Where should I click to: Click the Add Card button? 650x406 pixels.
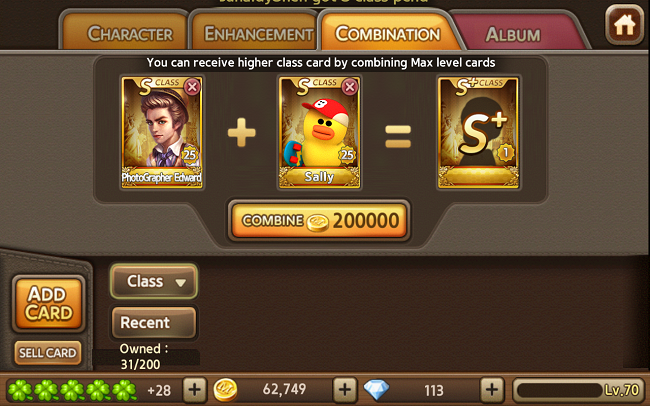pos(49,304)
